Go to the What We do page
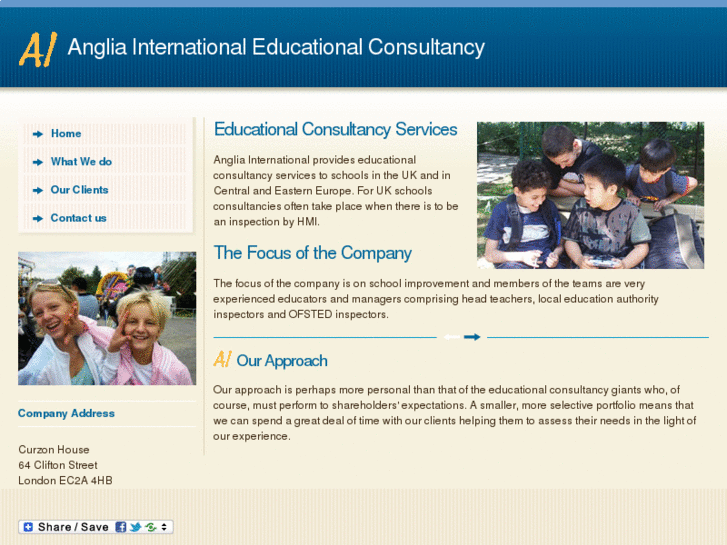The width and height of the screenshot is (727, 545). (81, 161)
